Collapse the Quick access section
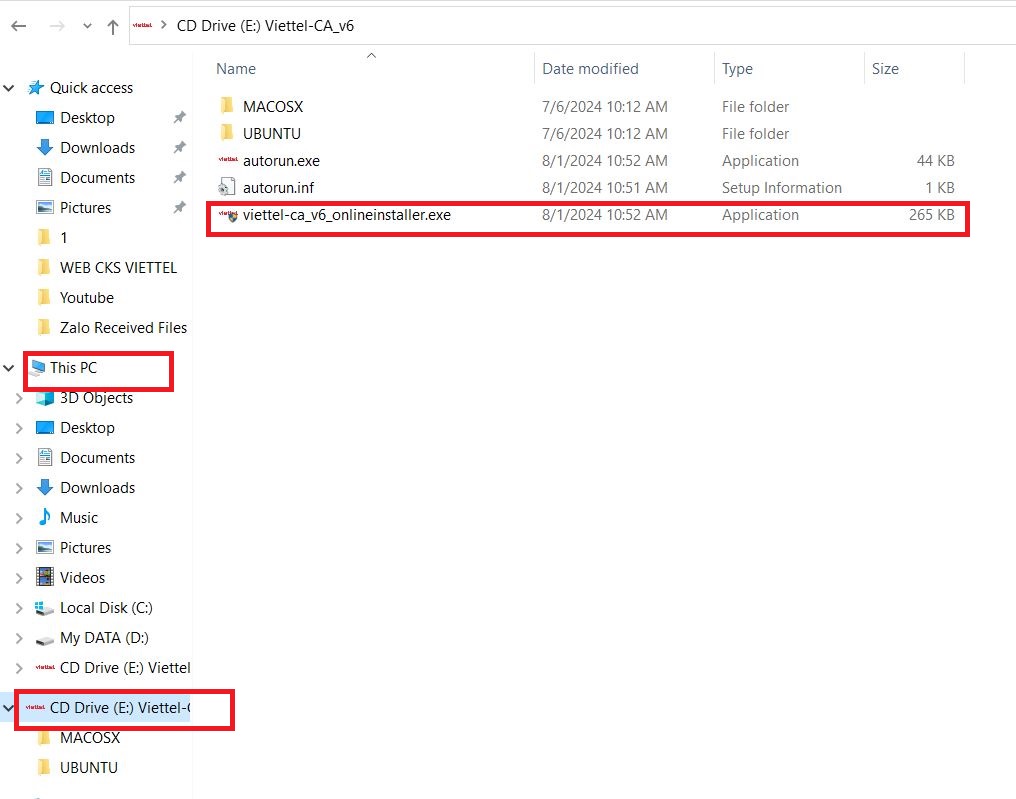 [x=9, y=88]
